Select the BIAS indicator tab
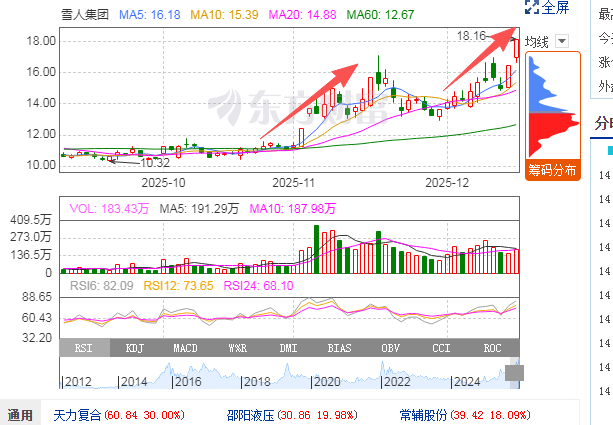 [339, 348]
